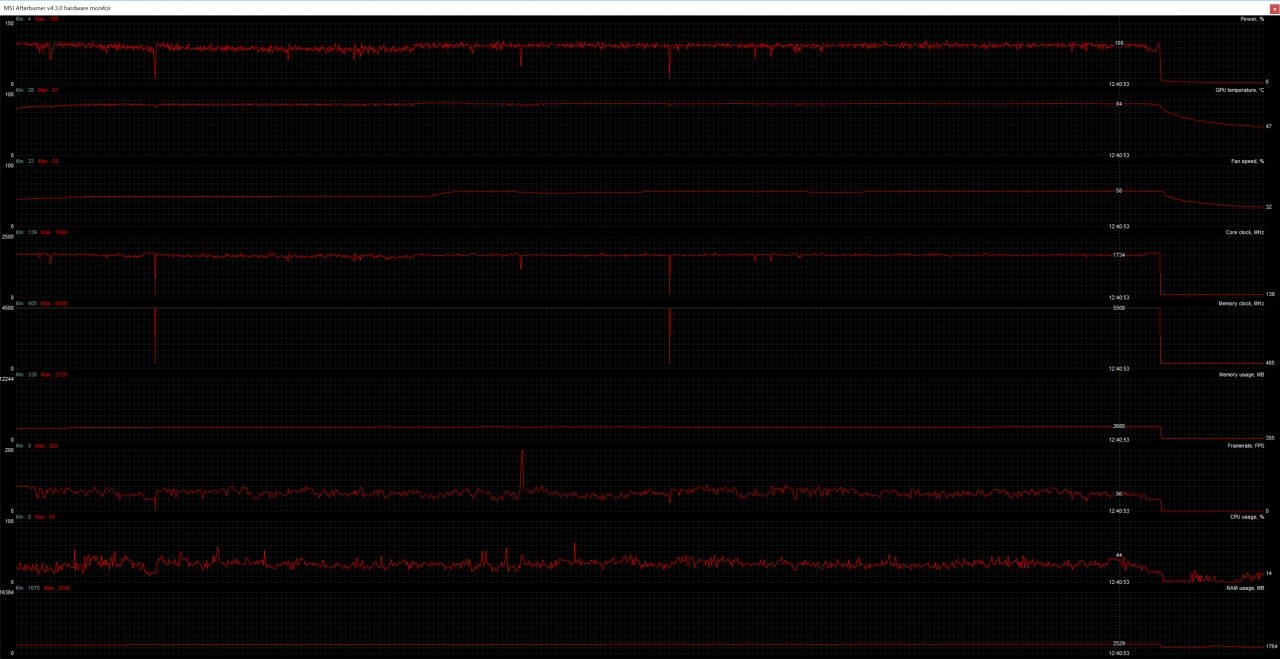Viewport: 1280px width, 659px height.
Task: Click the Min/Max readout of Power graph
Action: [37, 19]
